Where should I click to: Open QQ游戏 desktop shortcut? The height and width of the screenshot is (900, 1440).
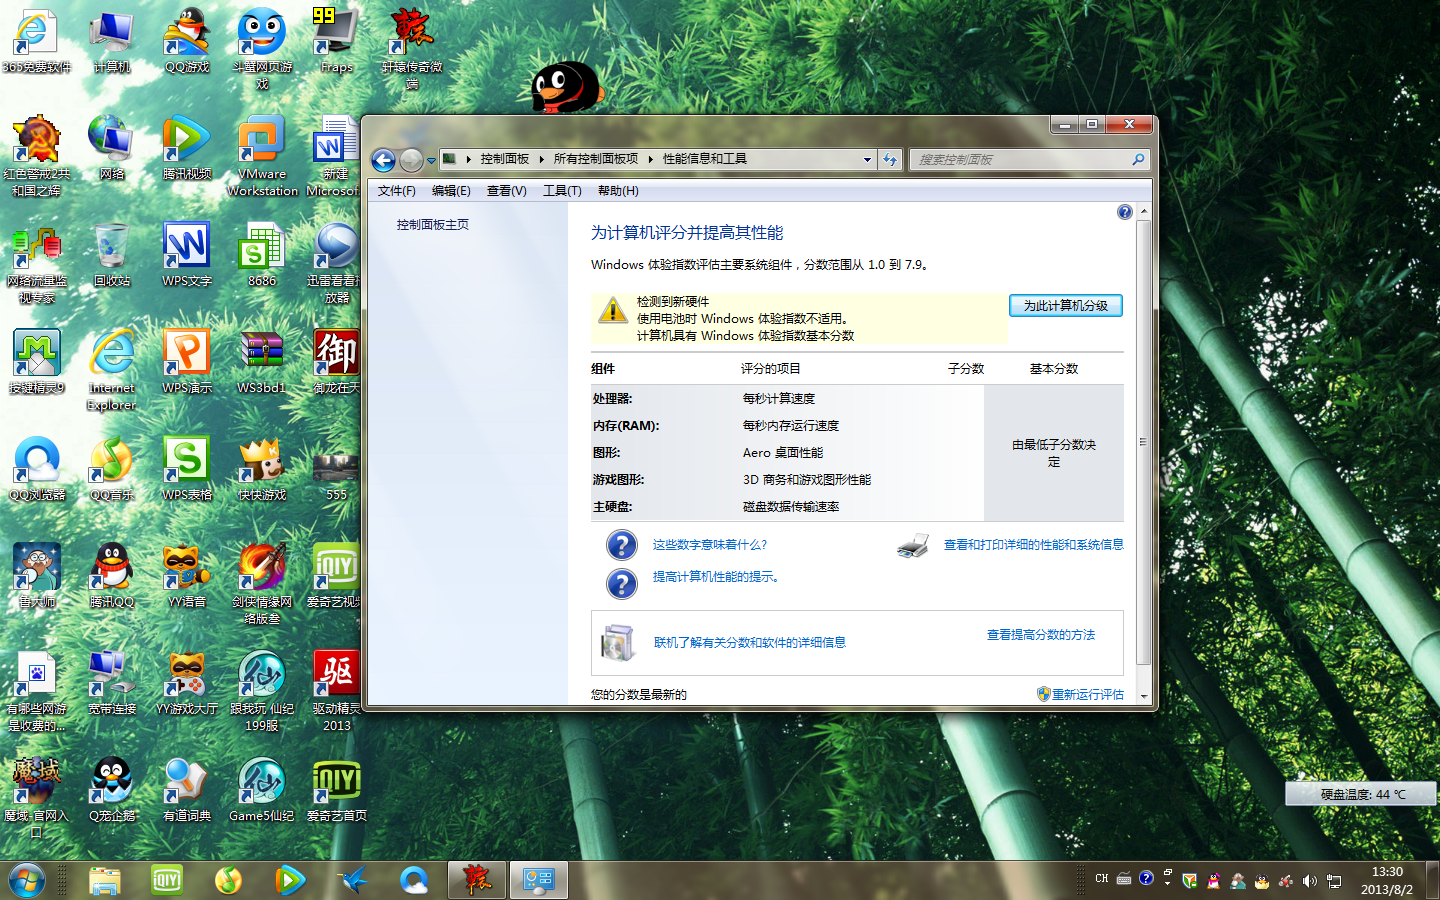[187, 42]
